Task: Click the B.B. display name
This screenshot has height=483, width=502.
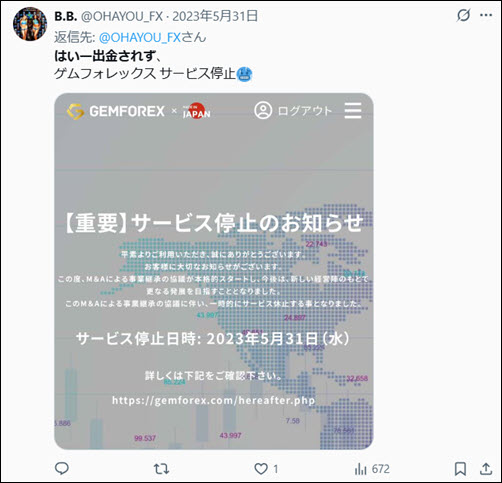Action: click(x=66, y=16)
